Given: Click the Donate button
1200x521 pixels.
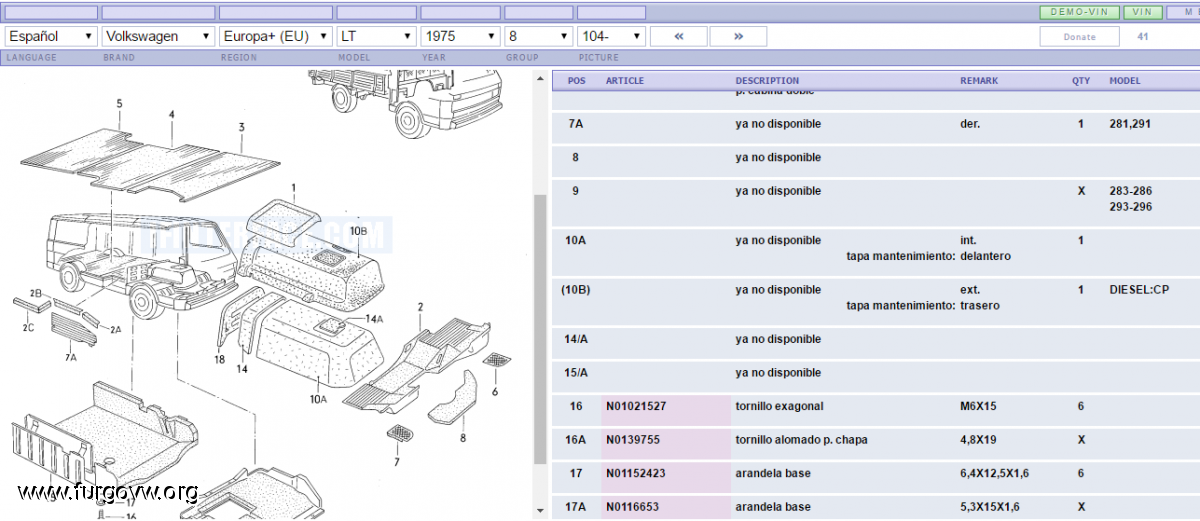Looking at the screenshot, I should pos(1079,36).
